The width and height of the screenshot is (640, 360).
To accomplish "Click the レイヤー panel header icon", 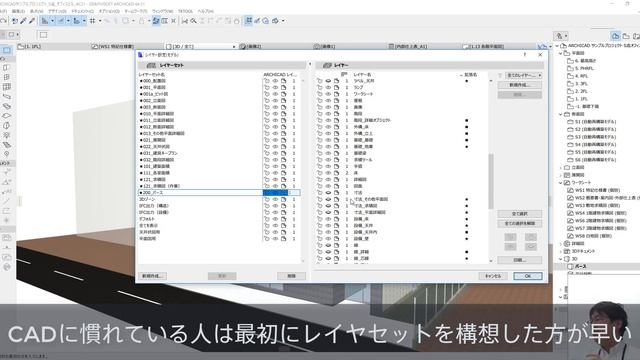I will [x=327, y=65].
